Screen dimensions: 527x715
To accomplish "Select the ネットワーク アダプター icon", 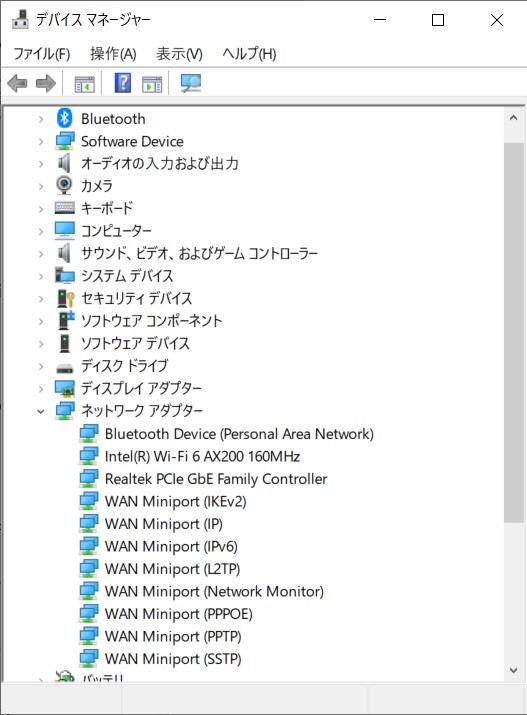I will point(64,410).
